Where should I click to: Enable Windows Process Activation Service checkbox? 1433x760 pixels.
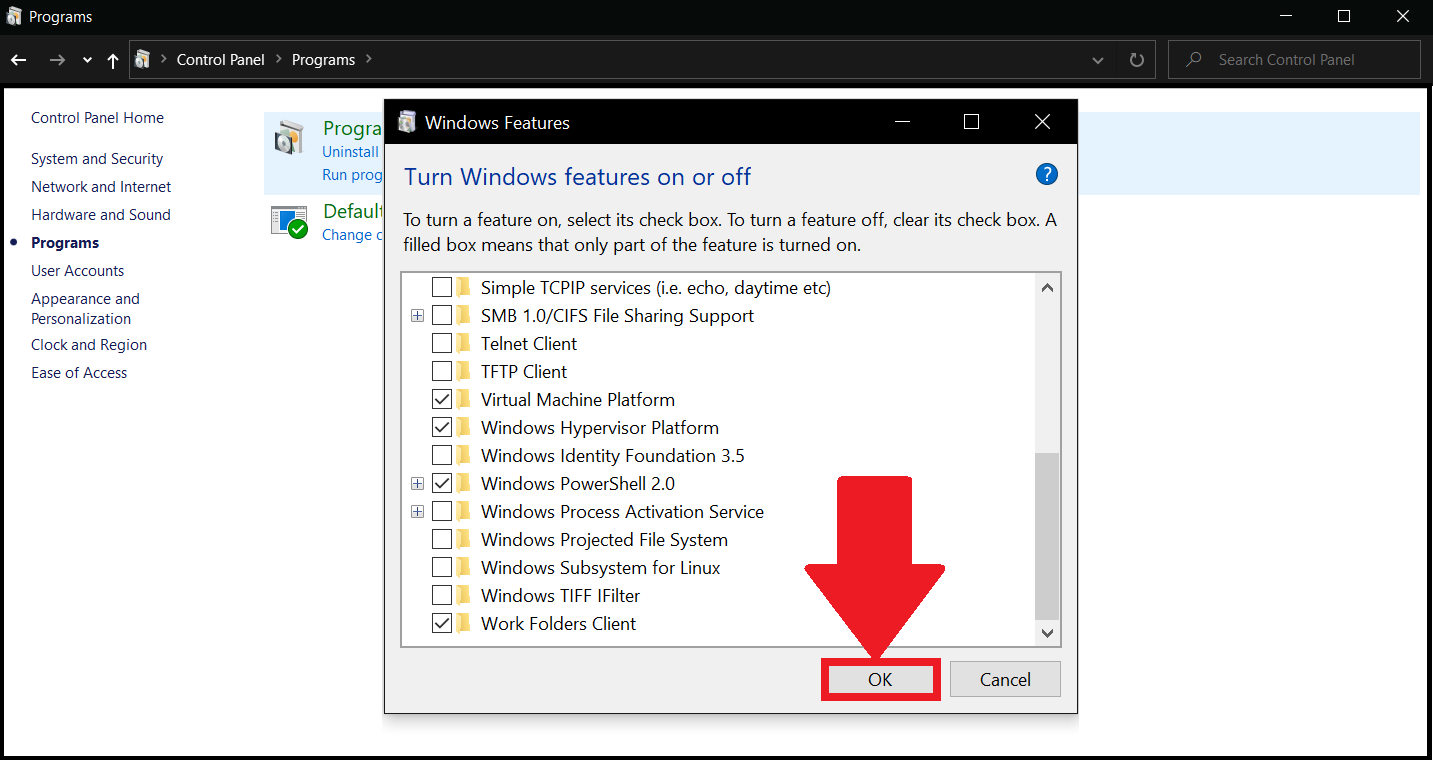point(442,512)
